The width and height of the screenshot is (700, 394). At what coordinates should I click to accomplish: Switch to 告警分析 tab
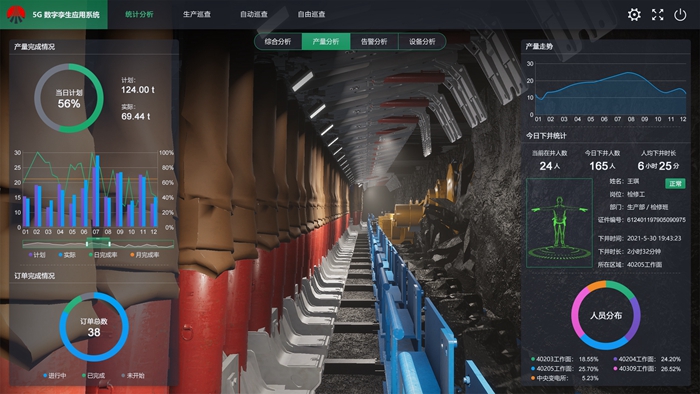click(374, 41)
